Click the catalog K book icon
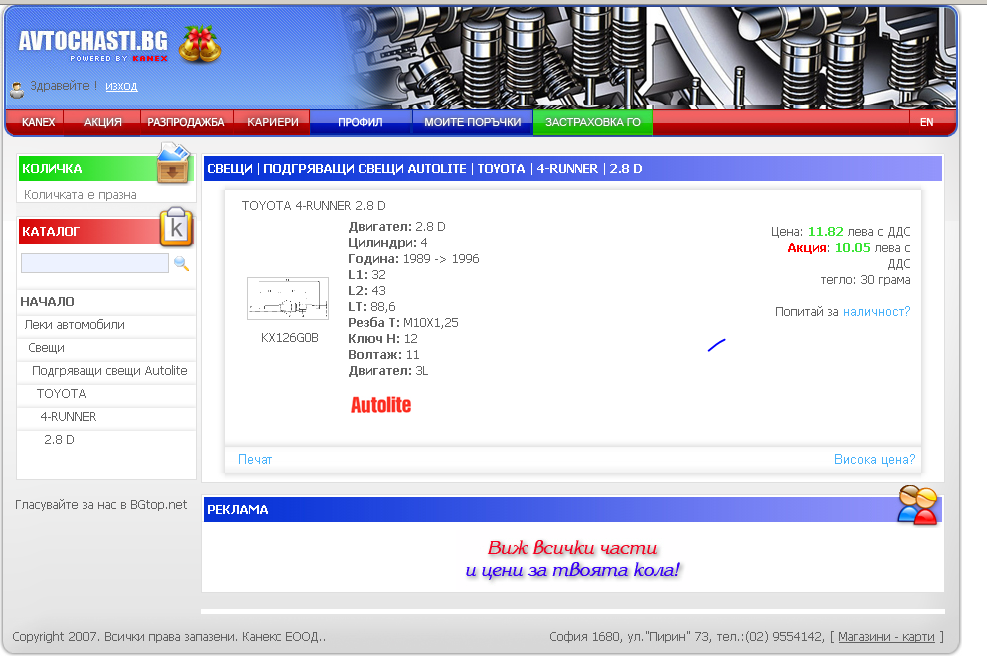Screen dimensions: 987x665 click(176, 227)
